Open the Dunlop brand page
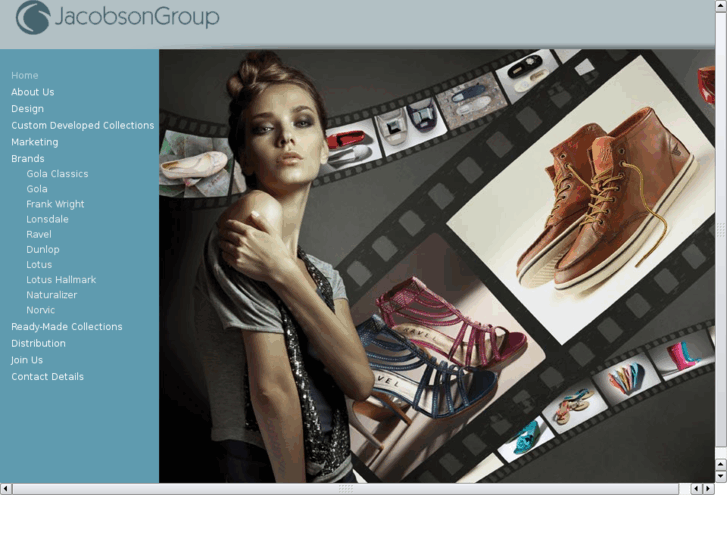727x545 pixels. click(43, 250)
